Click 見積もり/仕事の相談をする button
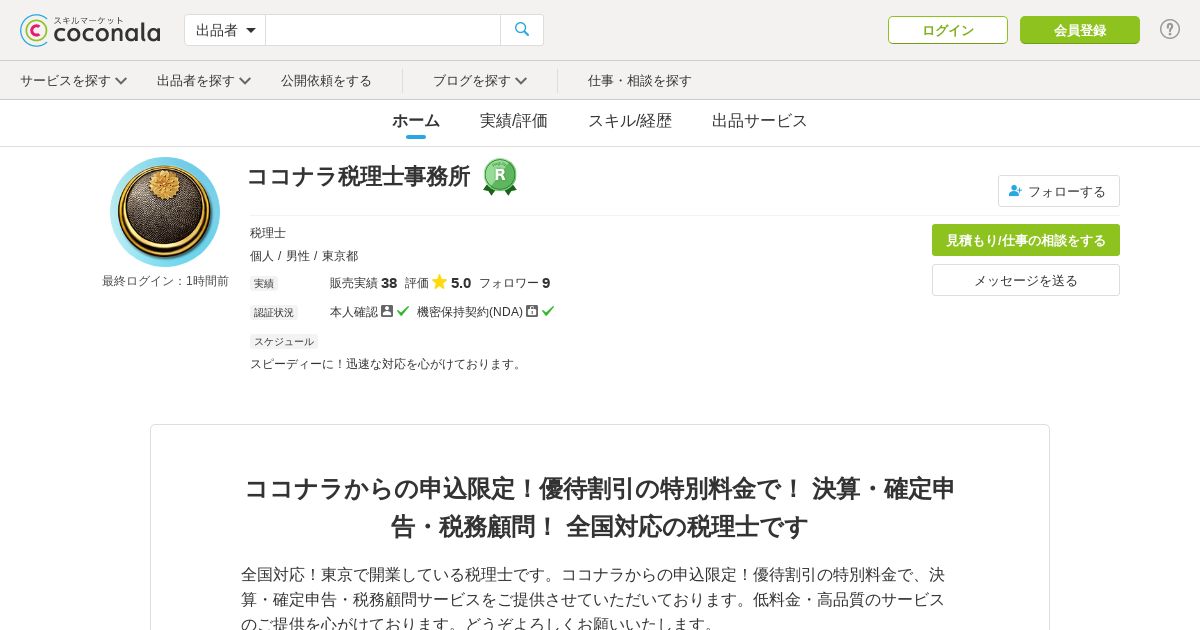This screenshot has height=630, width=1200. click(x=1026, y=240)
